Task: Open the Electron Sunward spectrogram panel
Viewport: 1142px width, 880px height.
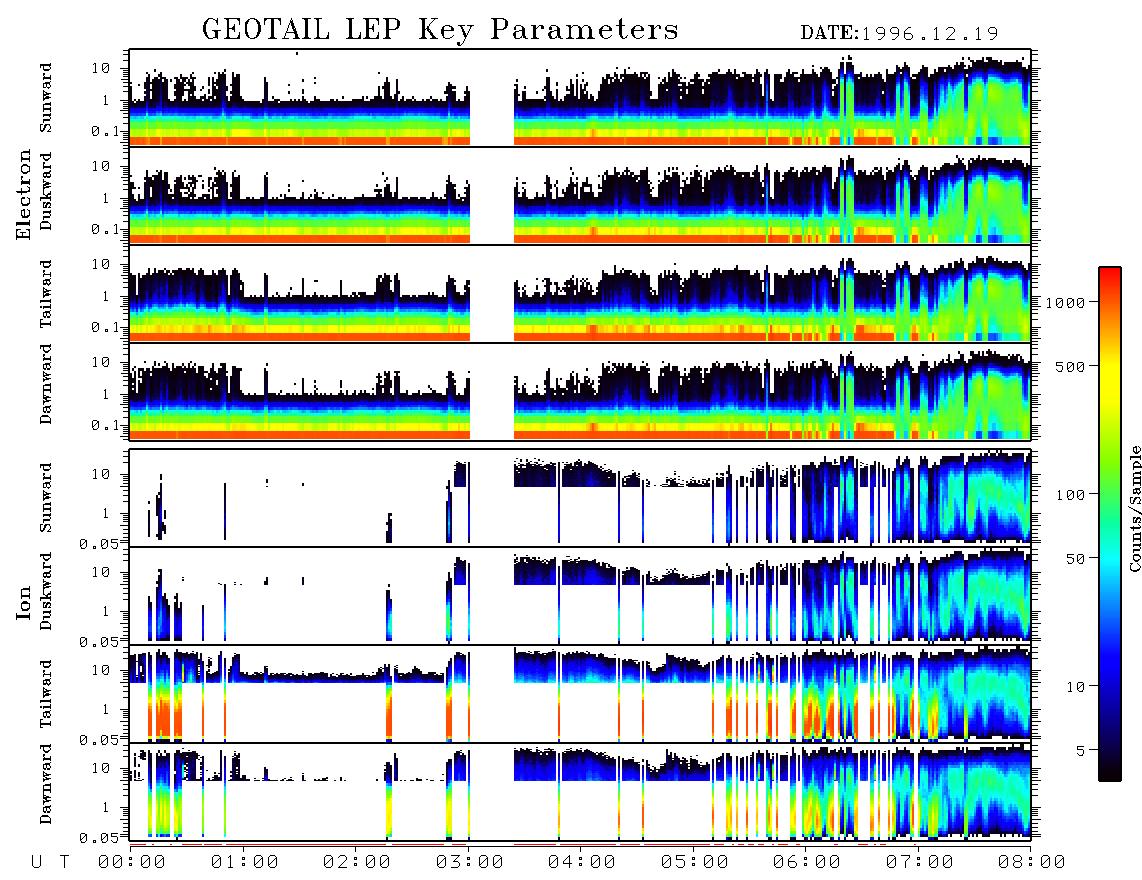Action: (x=580, y=98)
